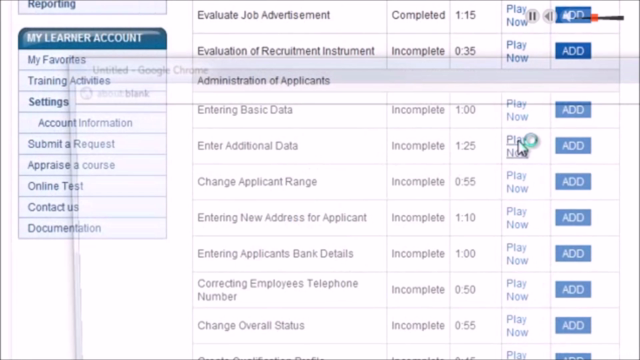Select the Entering Applicants Bank Details title
Viewport: 640px width, 360px height.
tap(276, 253)
